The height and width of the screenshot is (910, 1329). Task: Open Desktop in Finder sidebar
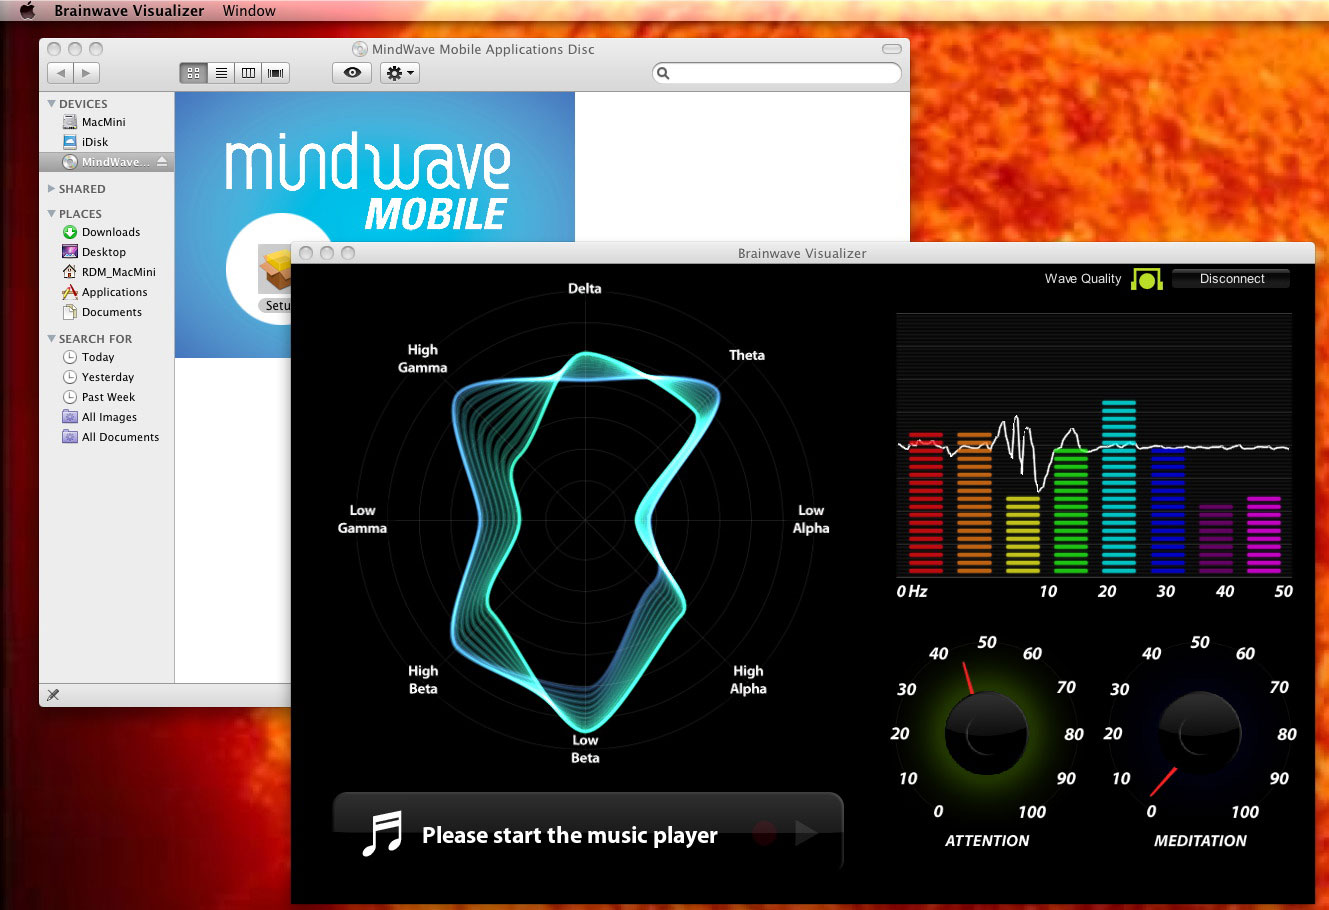(x=106, y=252)
